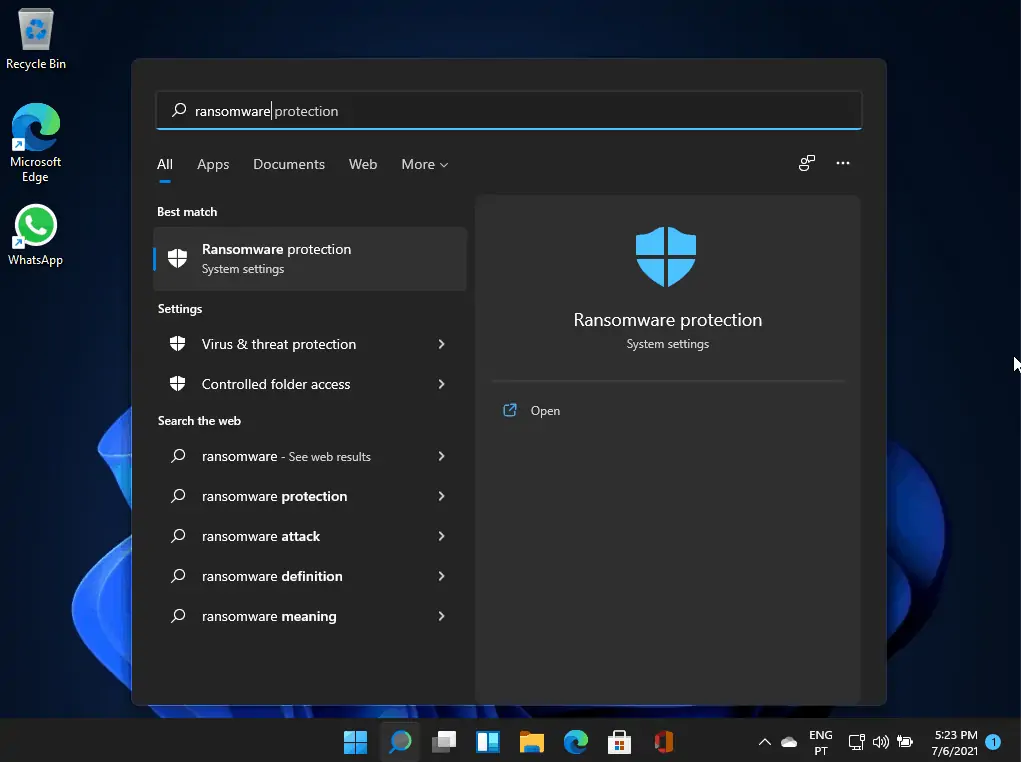Click search icon beside 'ransomware definition'
This screenshot has height=762, width=1021.
tap(178, 576)
